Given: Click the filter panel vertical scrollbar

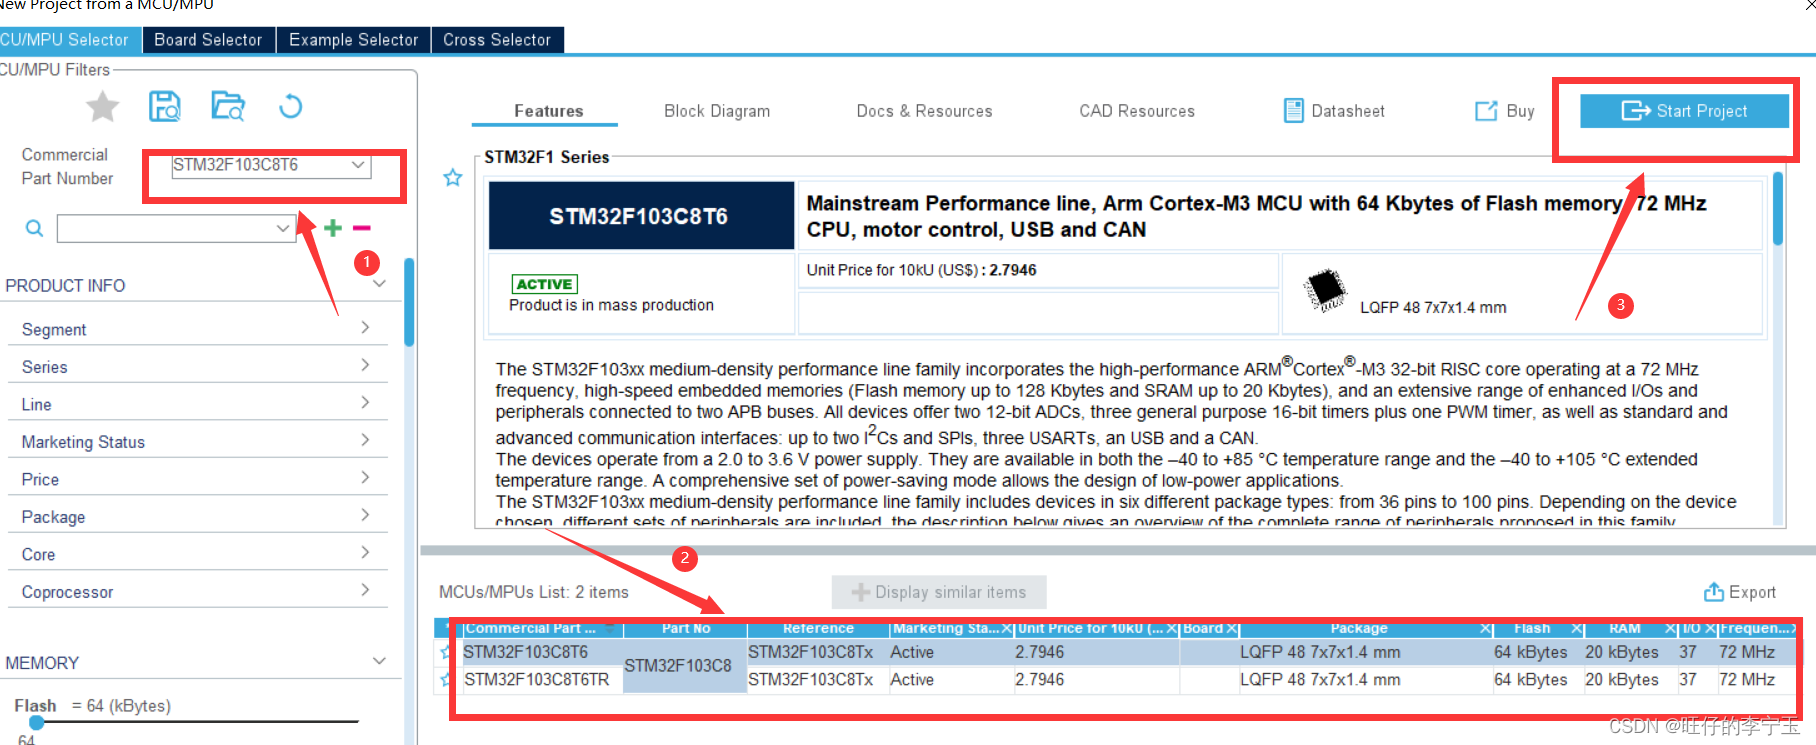Looking at the screenshot, I should click(x=409, y=302).
